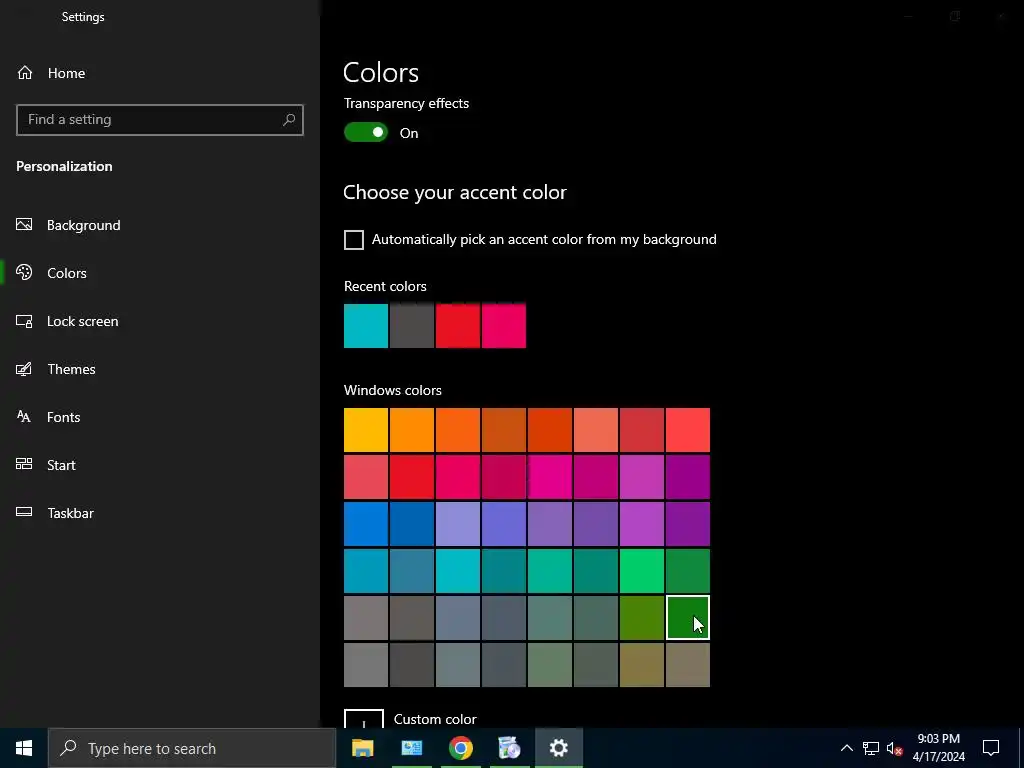Select the lavender swatch in the blue row
Image resolution: width=1024 pixels, height=768 pixels.
pyautogui.click(x=458, y=524)
